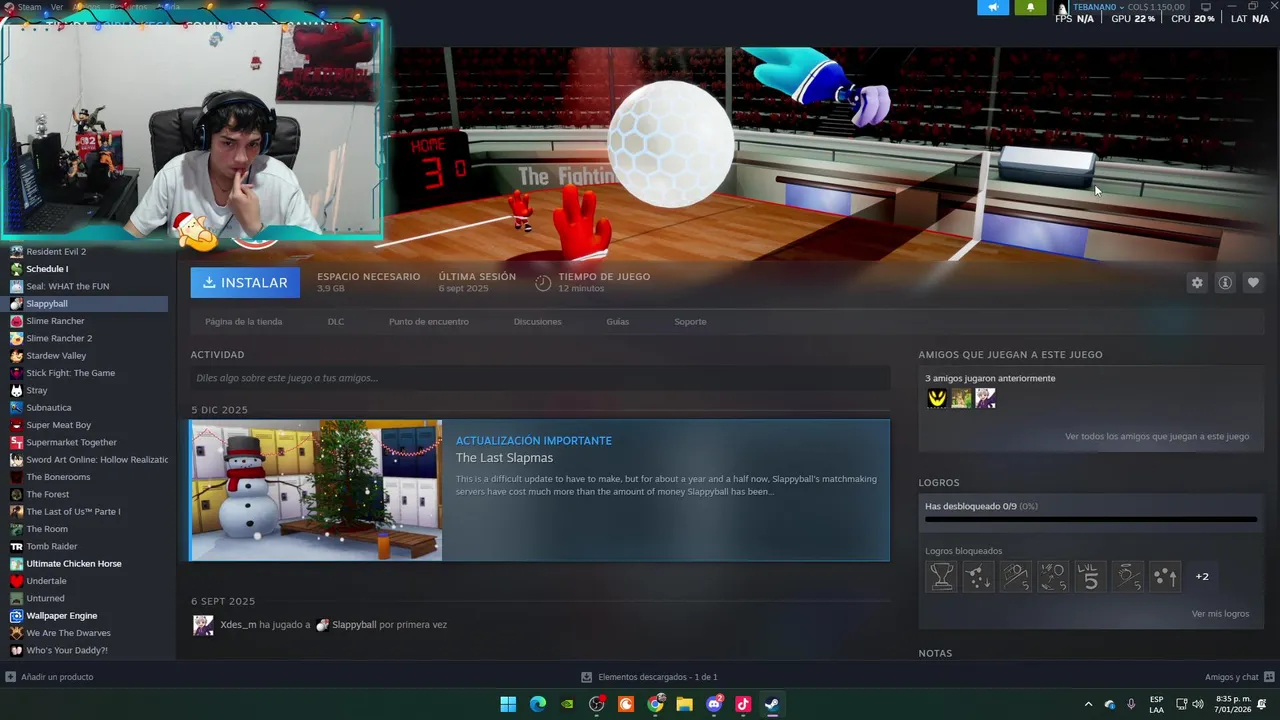Click the plus icon to add a product
The height and width of the screenshot is (720, 1280).
point(10,677)
